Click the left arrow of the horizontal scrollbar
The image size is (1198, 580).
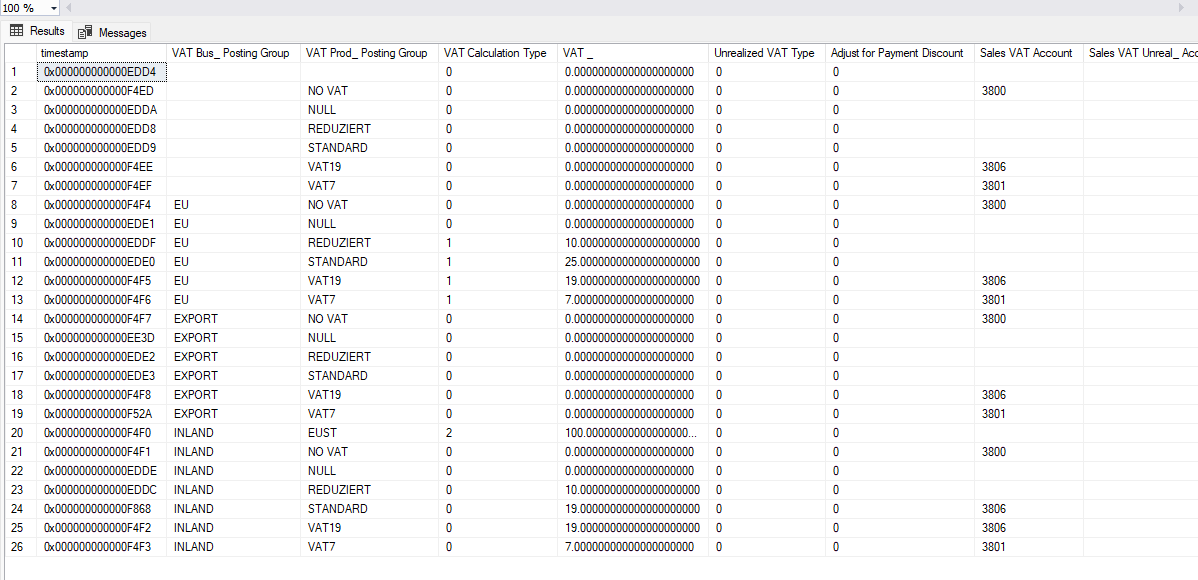coord(68,8)
